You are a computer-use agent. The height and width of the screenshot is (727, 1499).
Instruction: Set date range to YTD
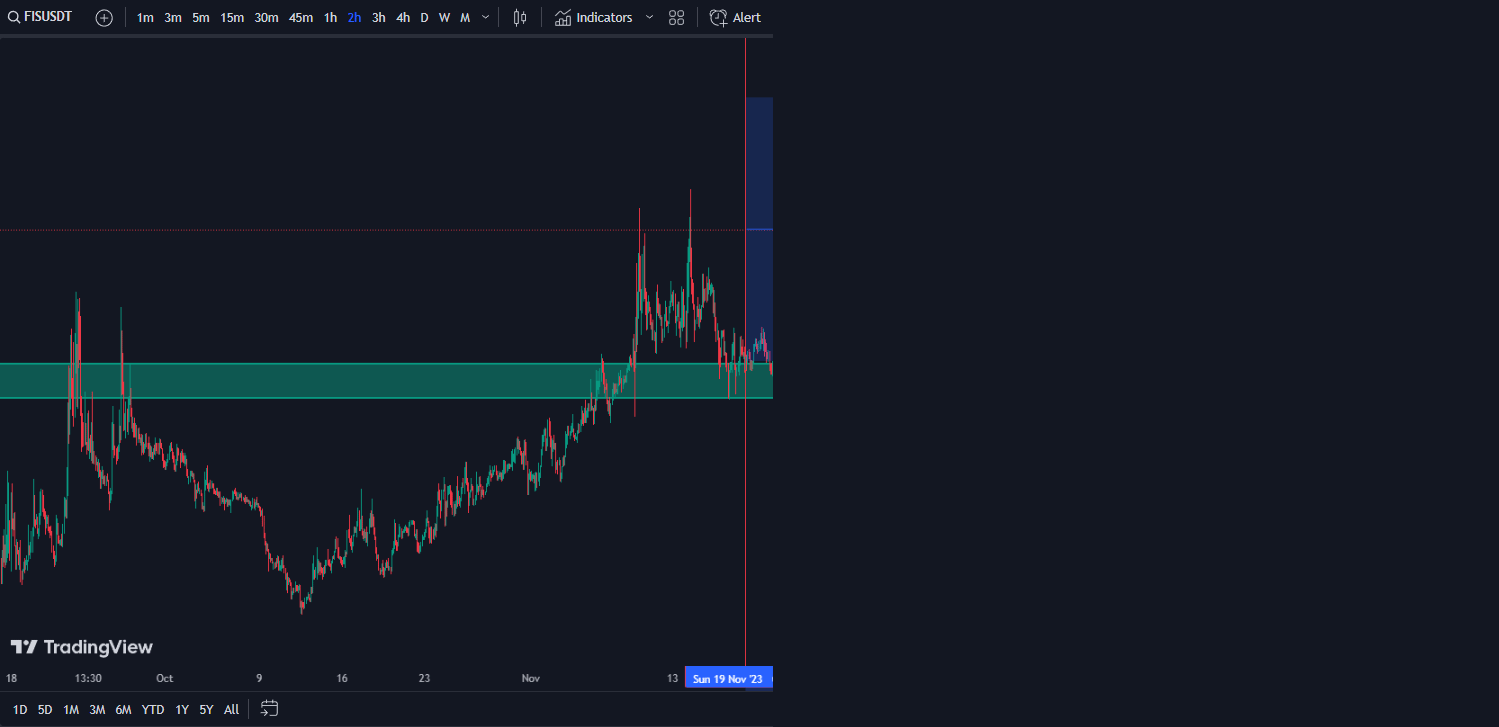153,710
